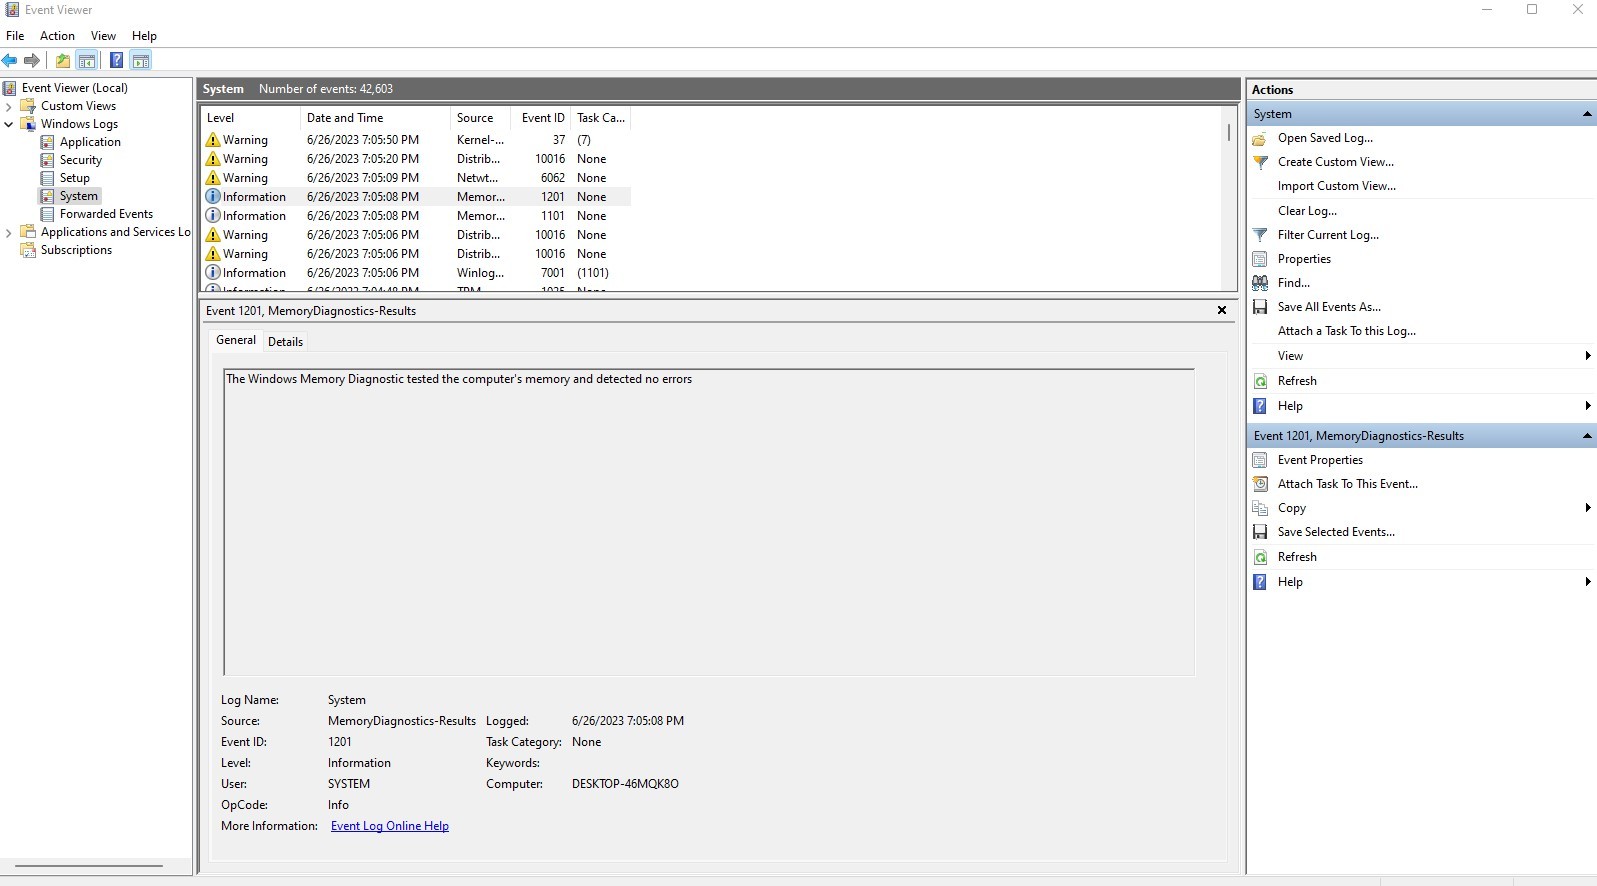Click the Copy icon in the Actions pane
Viewport: 1597px width, 886px height.
(x=1260, y=508)
